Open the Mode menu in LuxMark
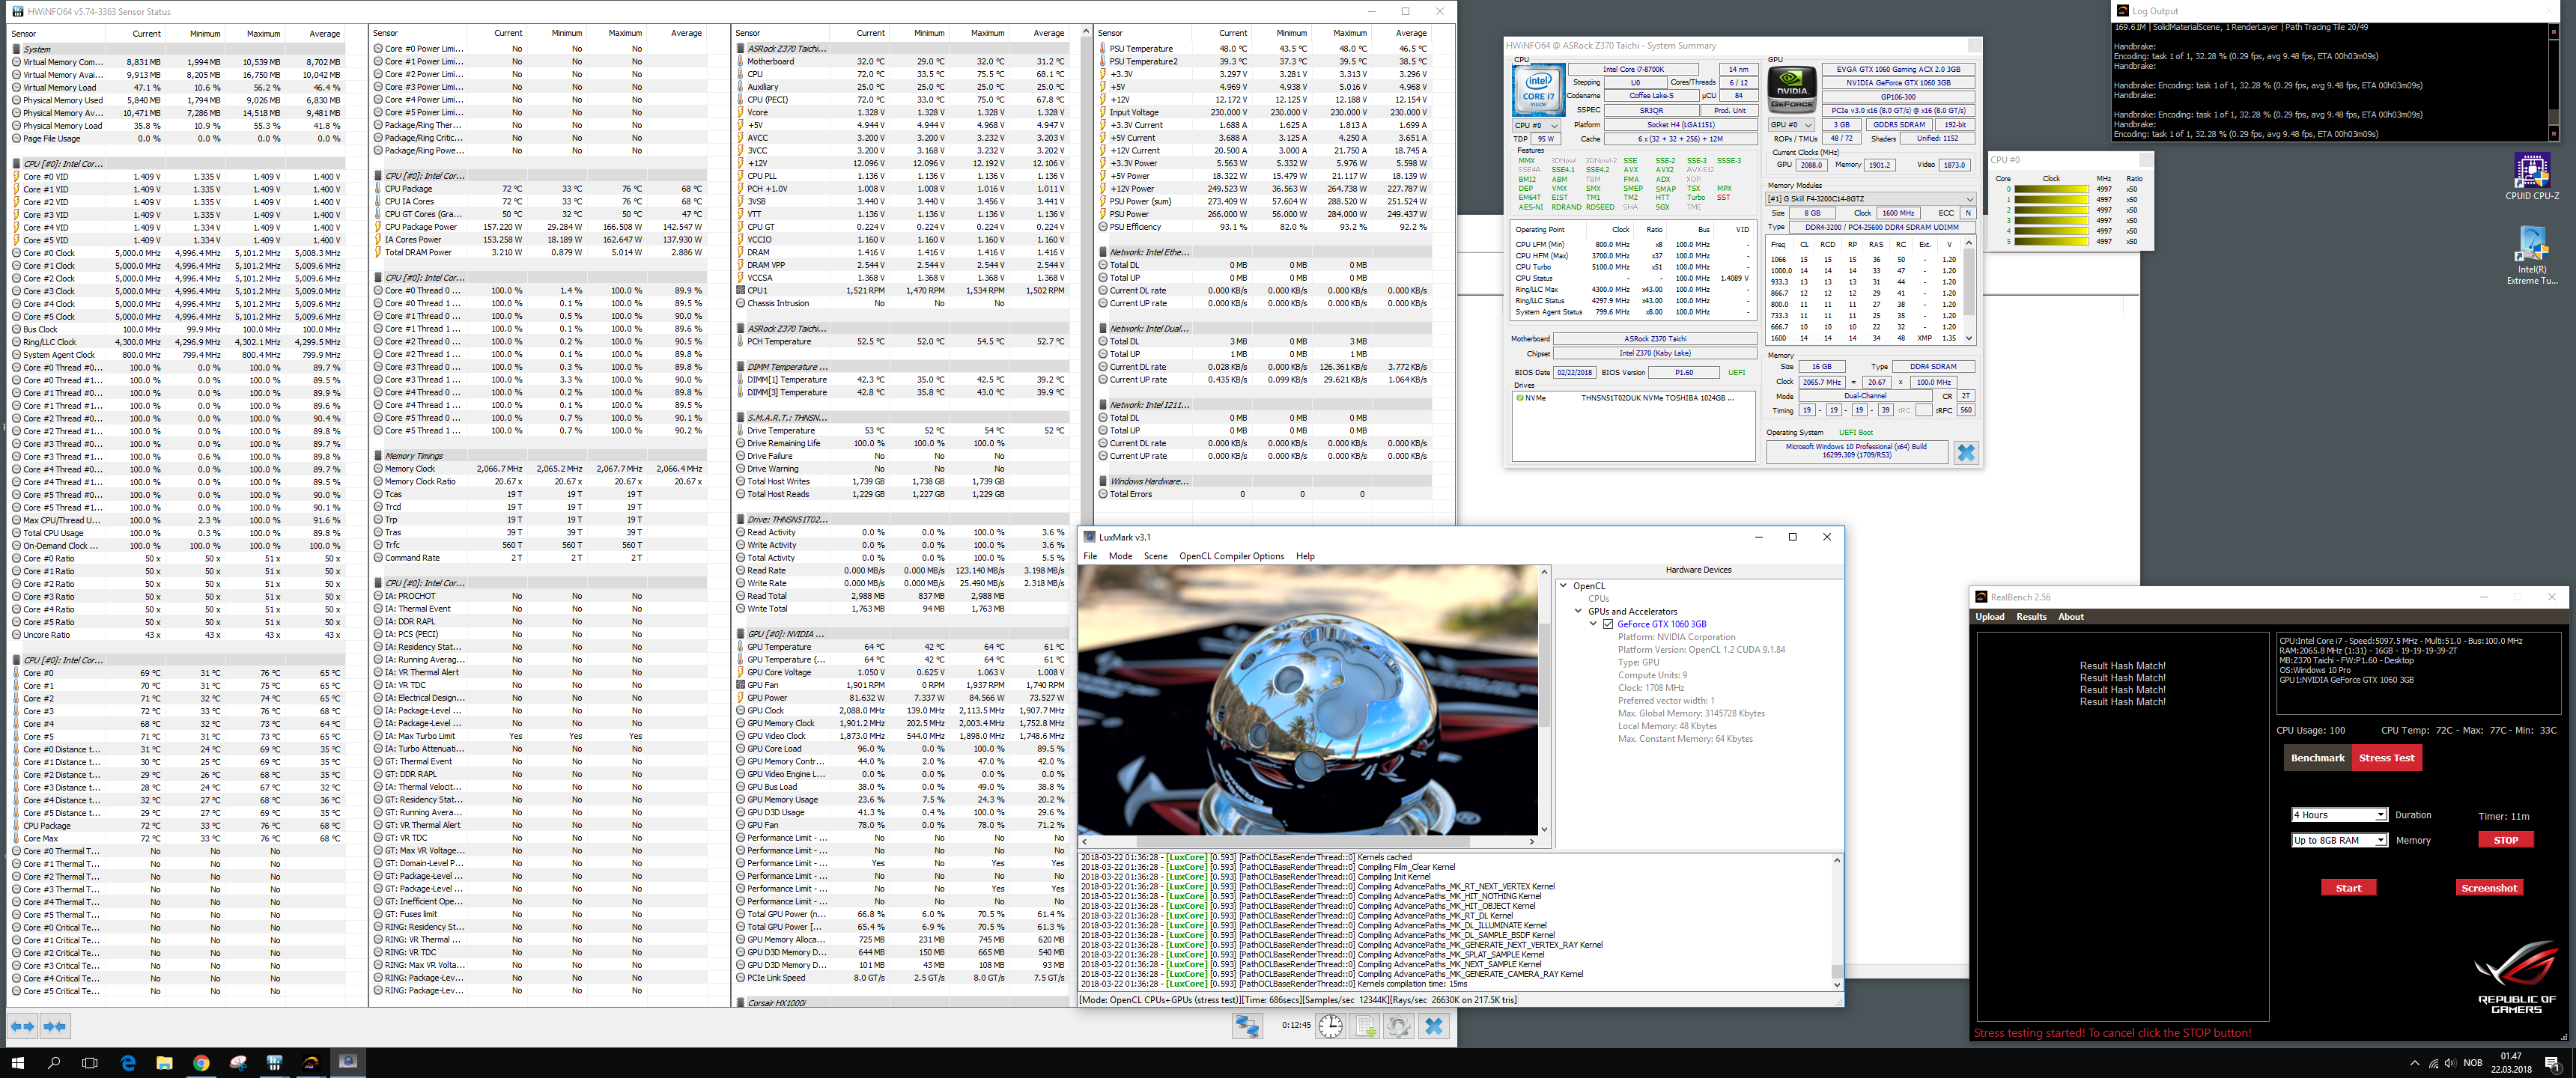Image resolution: width=2576 pixels, height=1078 pixels. (1120, 557)
